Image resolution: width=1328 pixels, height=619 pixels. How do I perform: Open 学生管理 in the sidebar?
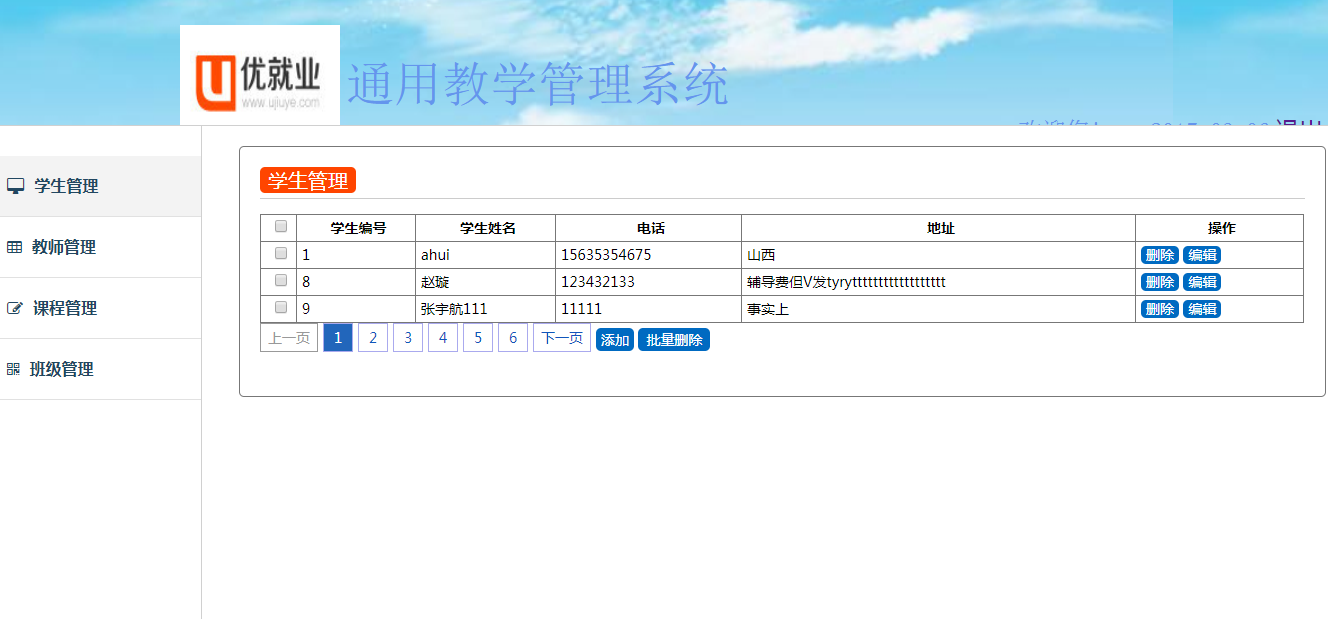(x=100, y=186)
